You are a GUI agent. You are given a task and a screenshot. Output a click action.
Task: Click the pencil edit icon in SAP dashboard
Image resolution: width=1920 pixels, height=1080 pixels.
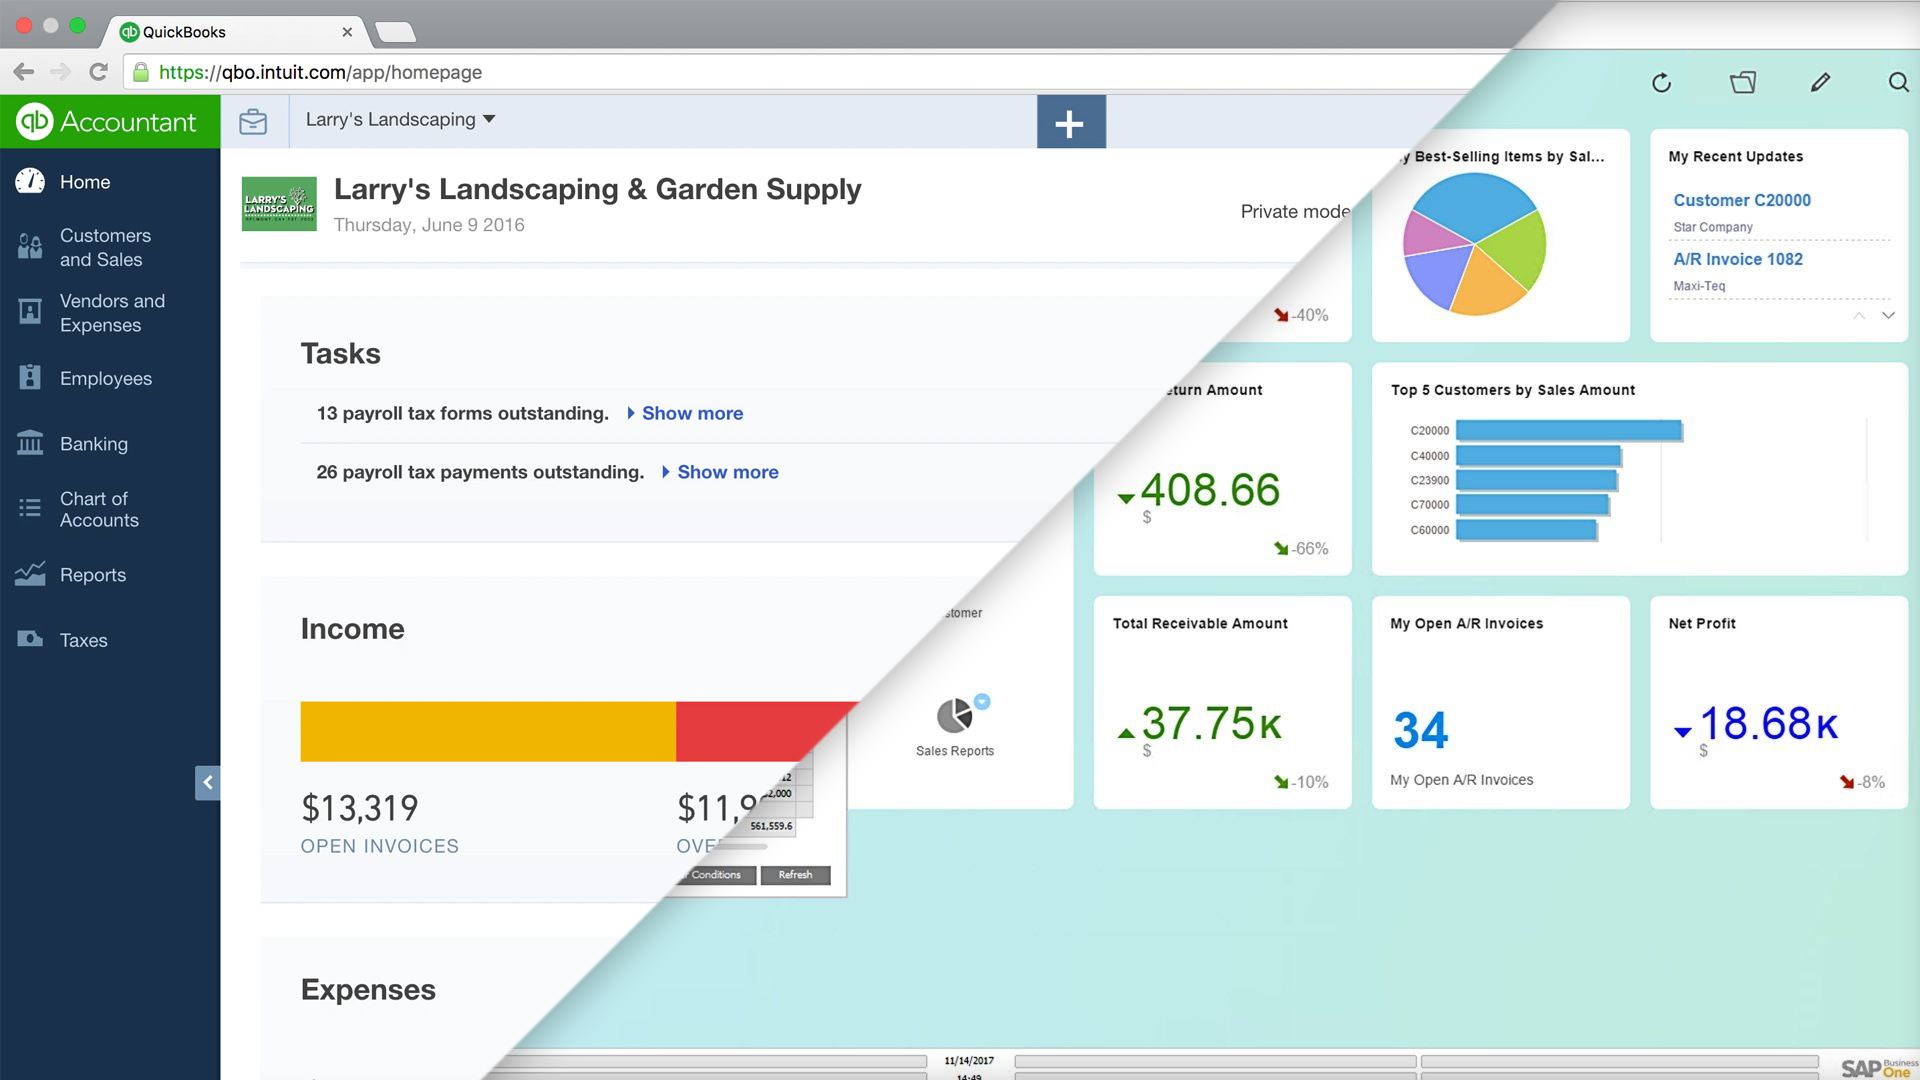[x=1820, y=83]
